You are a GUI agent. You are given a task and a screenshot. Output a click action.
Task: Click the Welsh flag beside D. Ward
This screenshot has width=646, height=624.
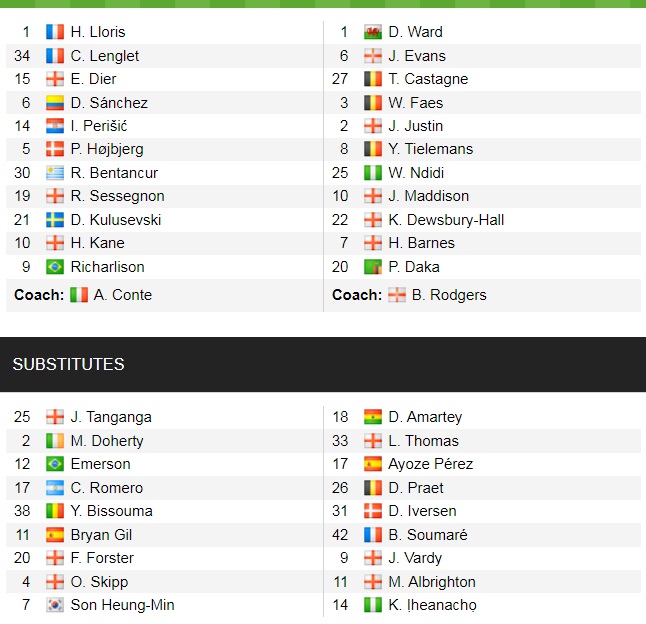coord(373,32)
